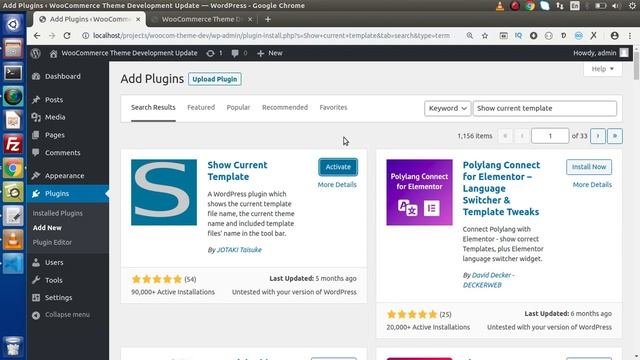Switch to the Featured tab
Image resolution: width=640 pixels, height=360 pixels.
coord(201,107)
